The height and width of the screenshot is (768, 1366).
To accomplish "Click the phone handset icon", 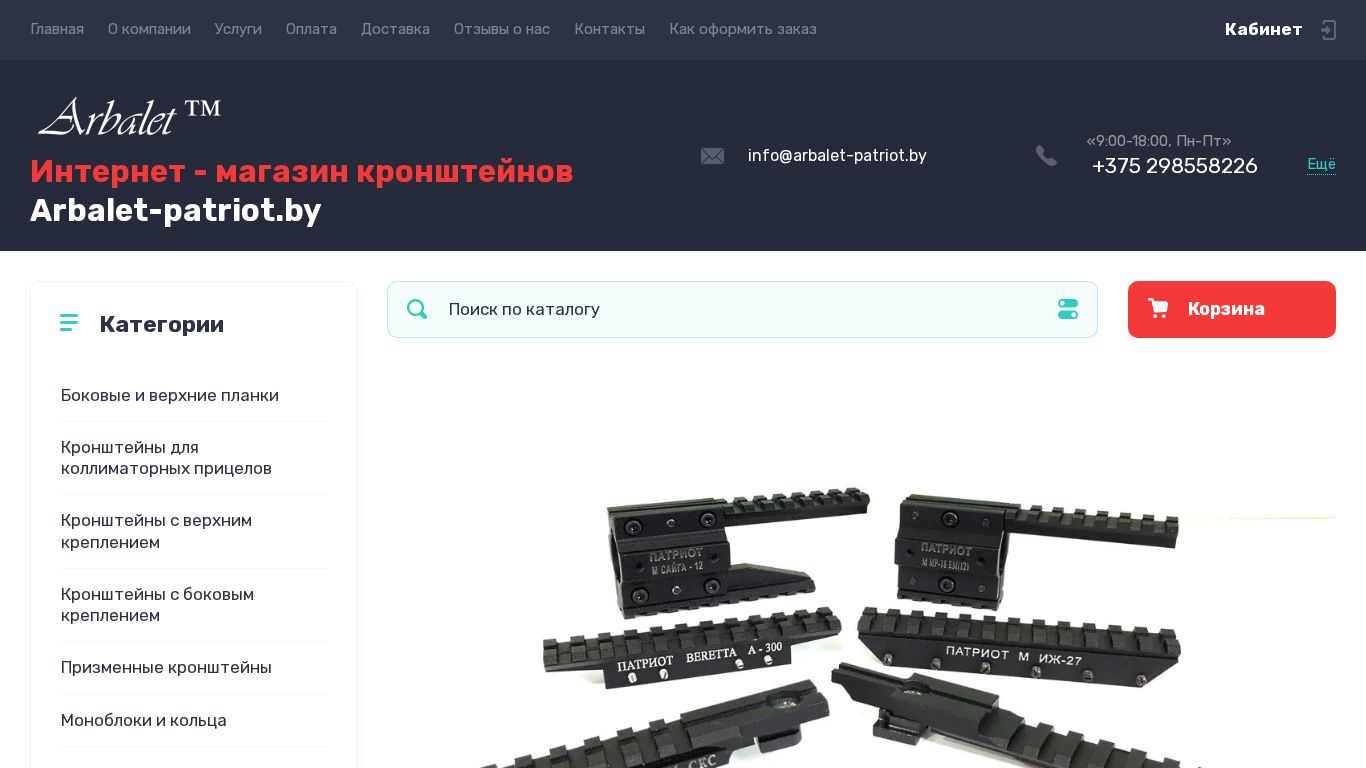I will pos(1046,156).
